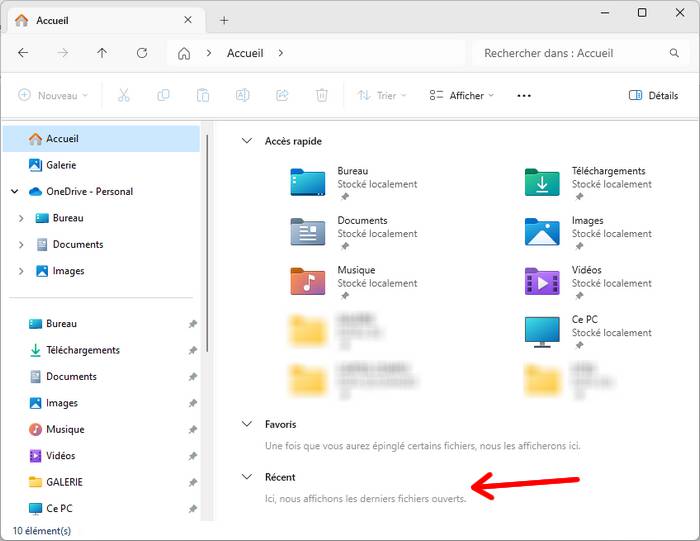Image resolution: width=700 pixels, height=541 pixels.
Task: Expand the OneDrive Images node
Action: [21, 271]
